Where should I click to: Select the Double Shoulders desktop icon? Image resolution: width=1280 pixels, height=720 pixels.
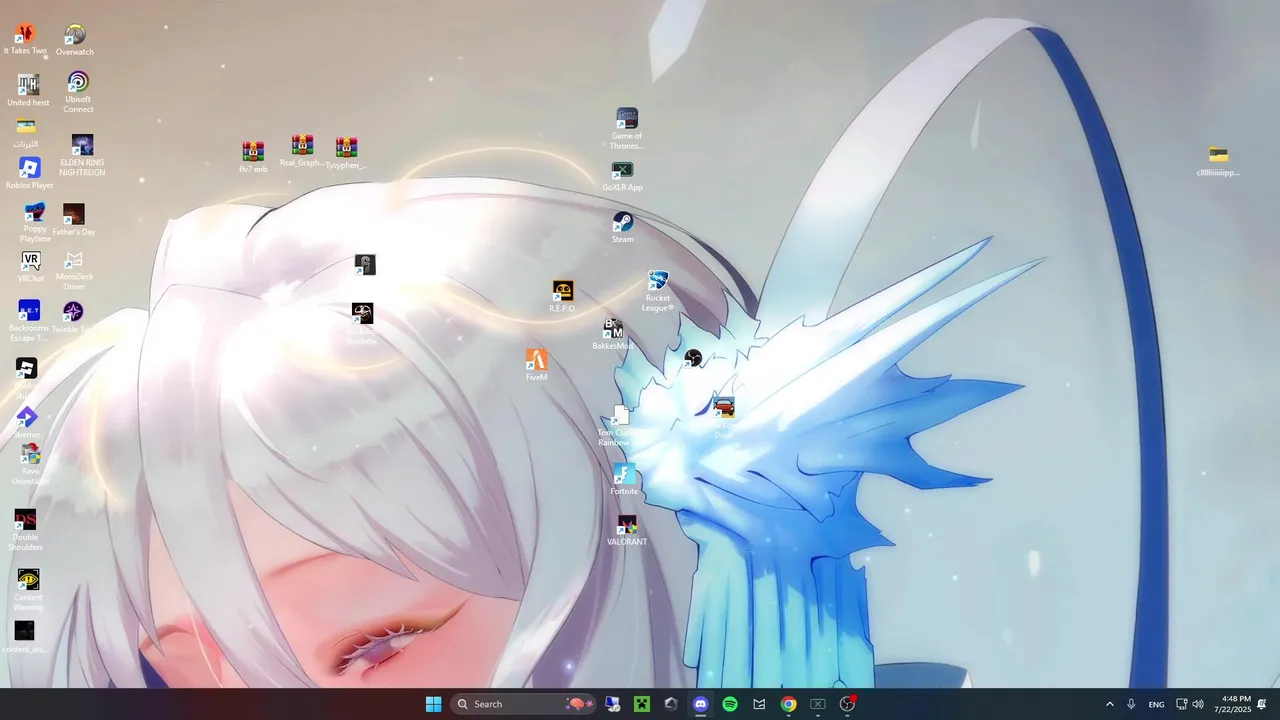tap(25, 530)
